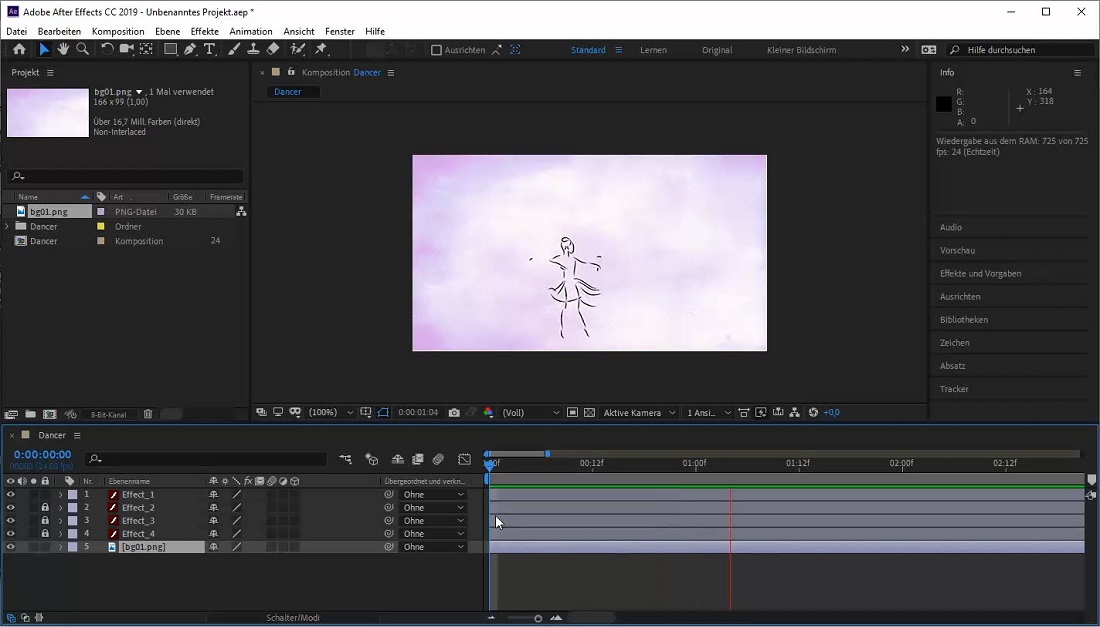Screen dimensions: 1100x627
Task: Switch to the Lernen workspace
Action: pyautogui.click(x=653, y=50)
